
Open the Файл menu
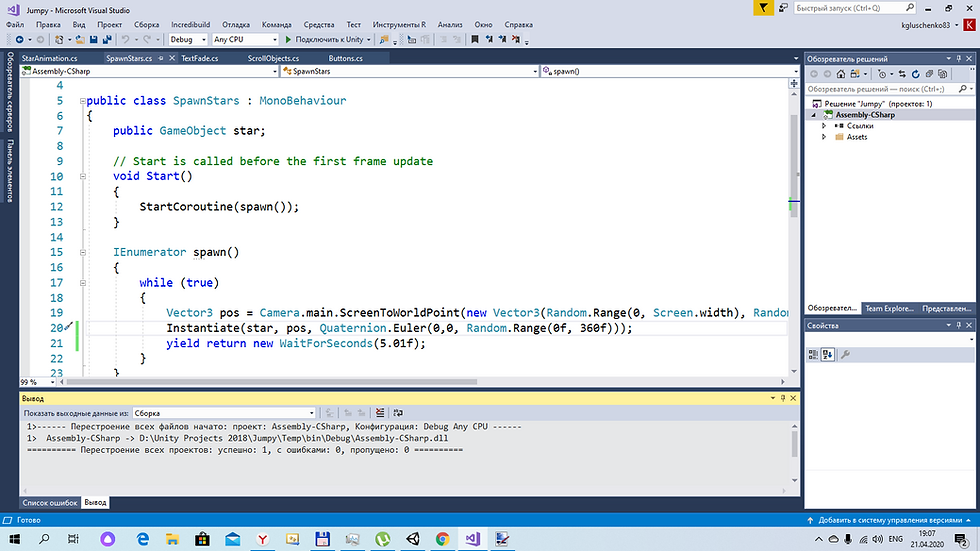(15, 24)
